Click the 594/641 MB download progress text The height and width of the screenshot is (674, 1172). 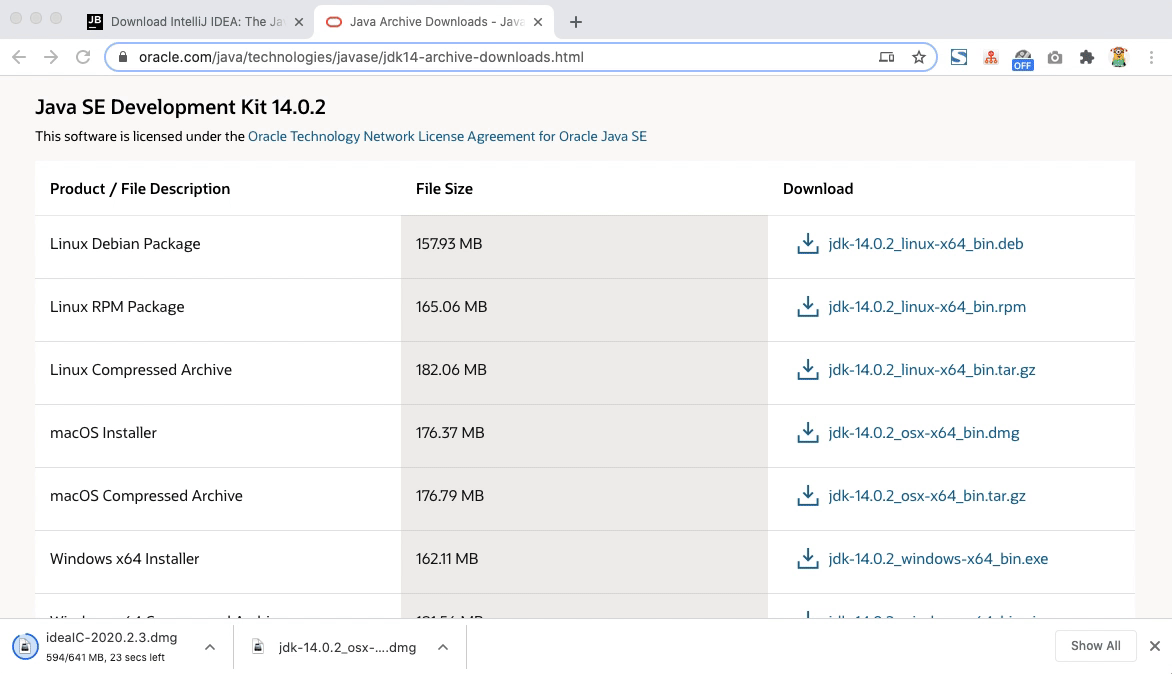click(105, 658)
